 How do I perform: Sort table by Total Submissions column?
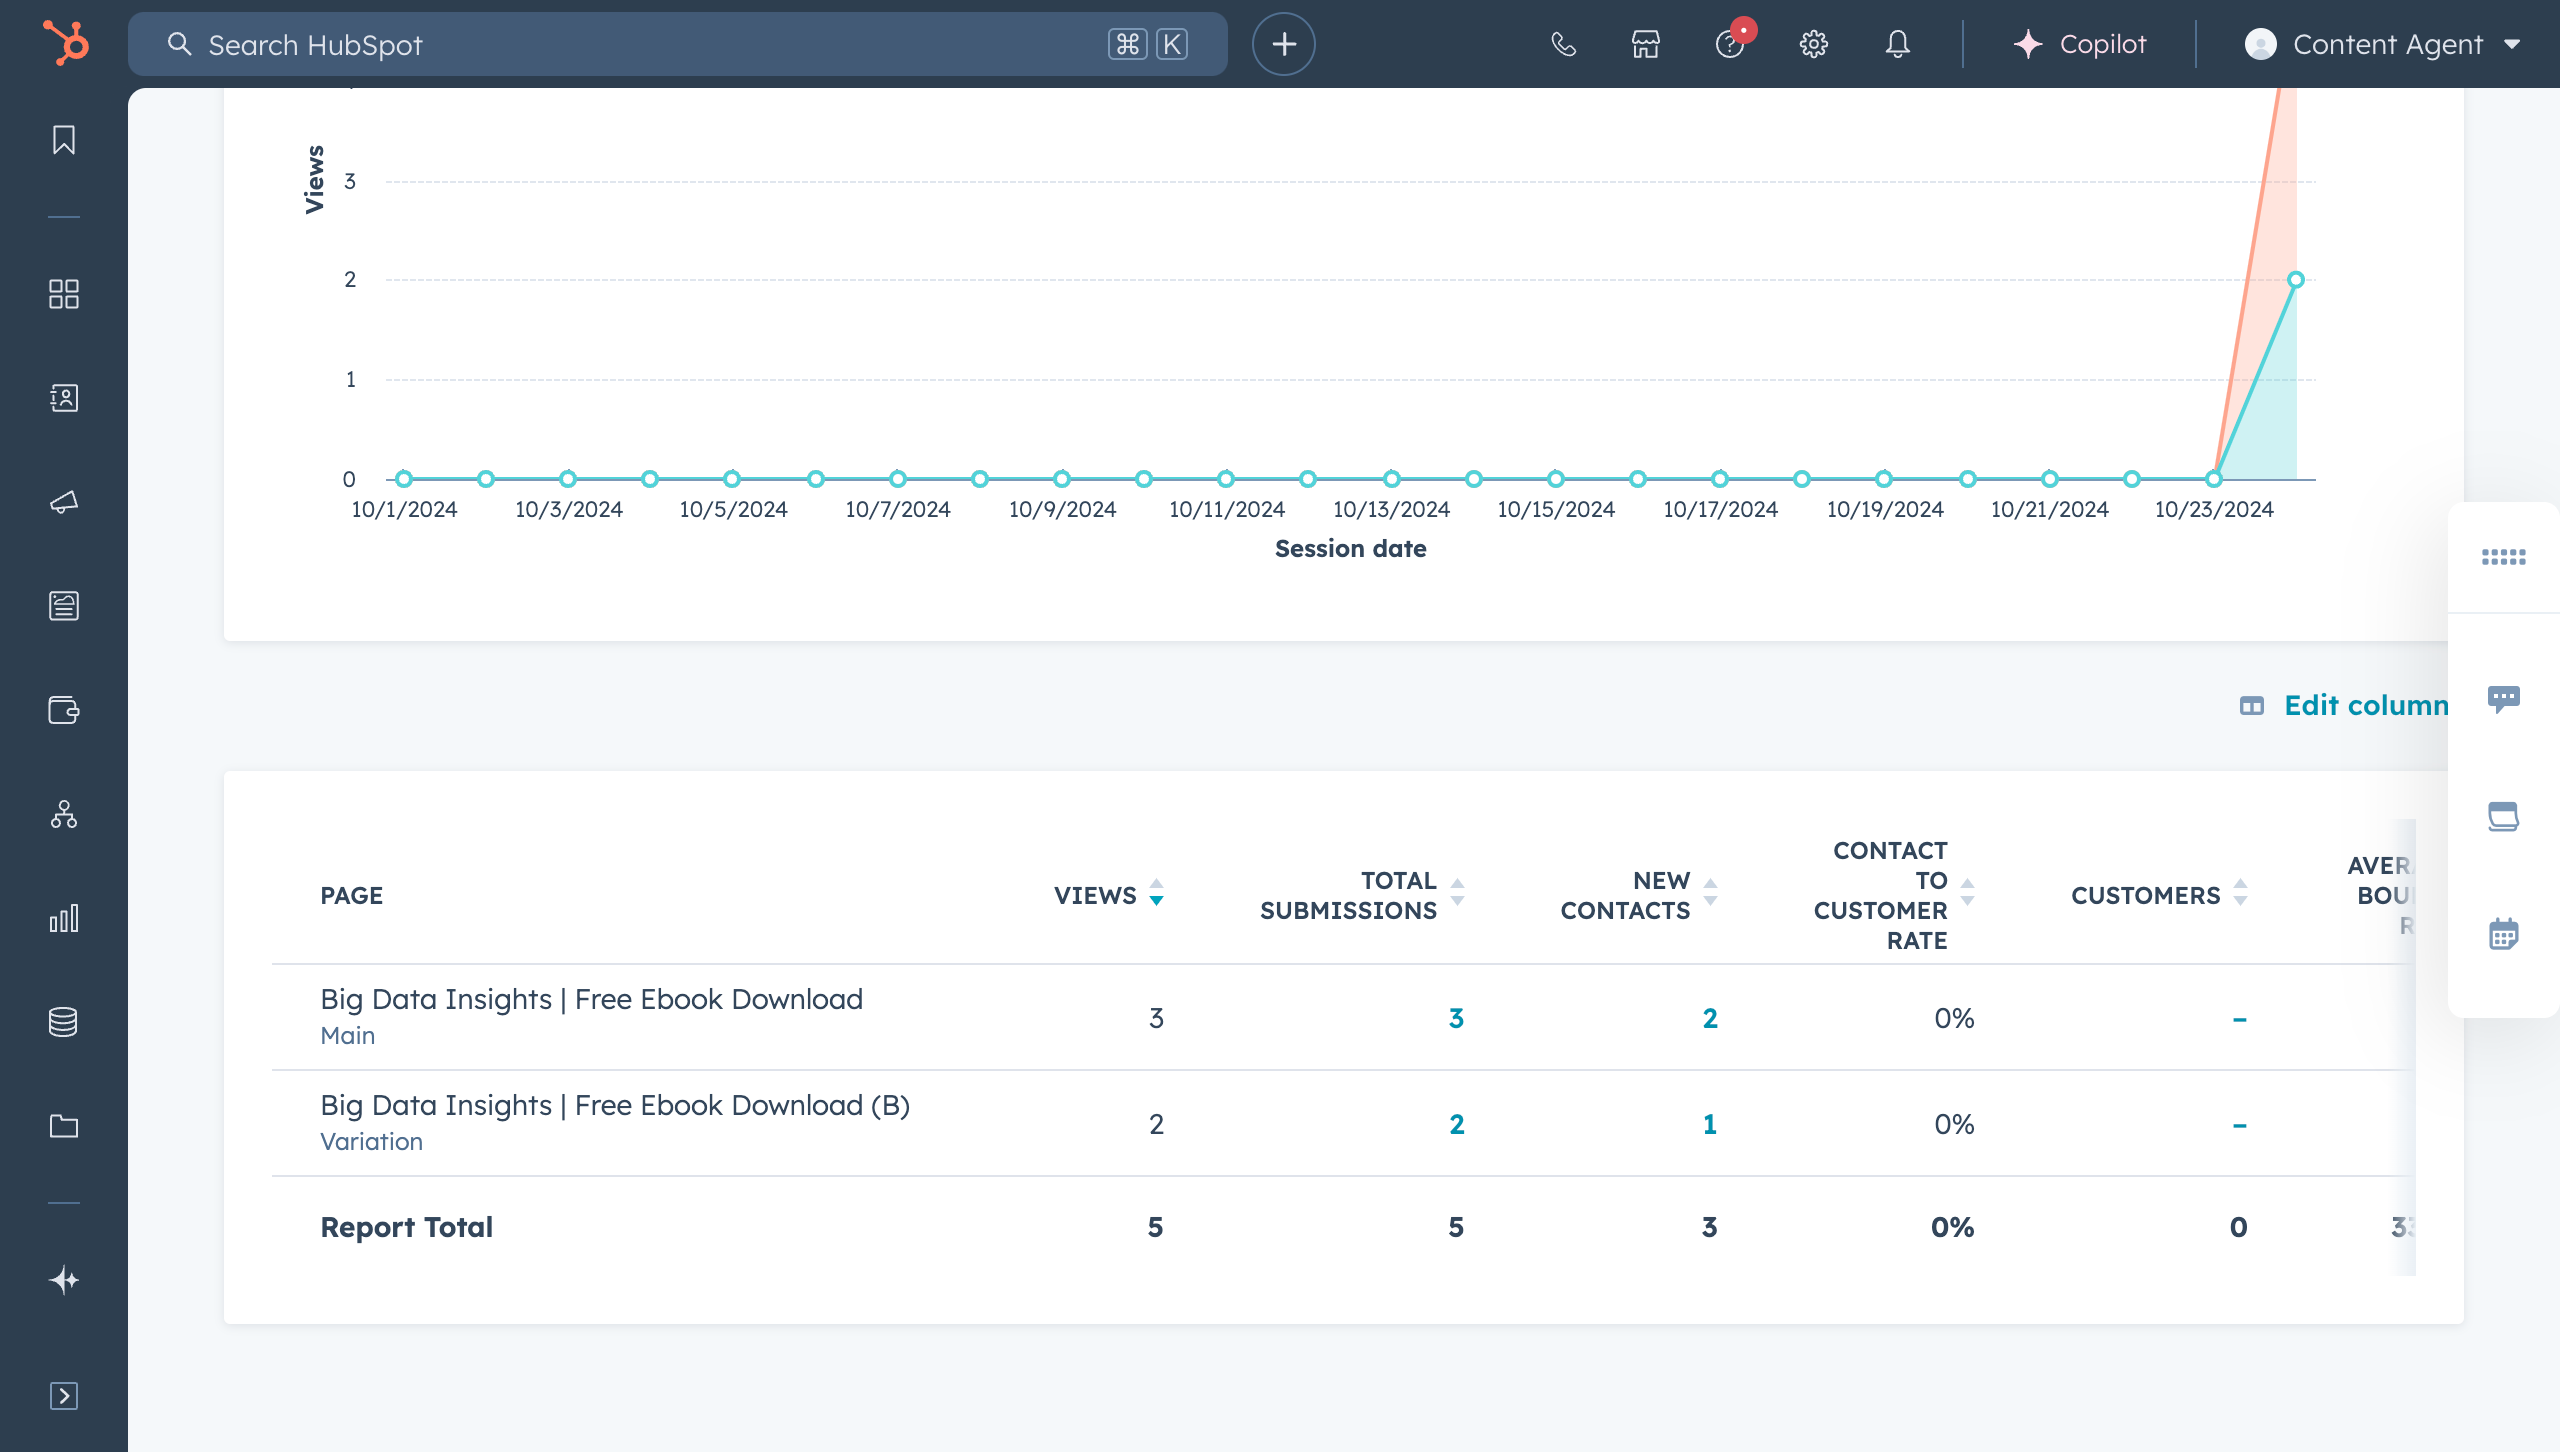click(1362, 895)
